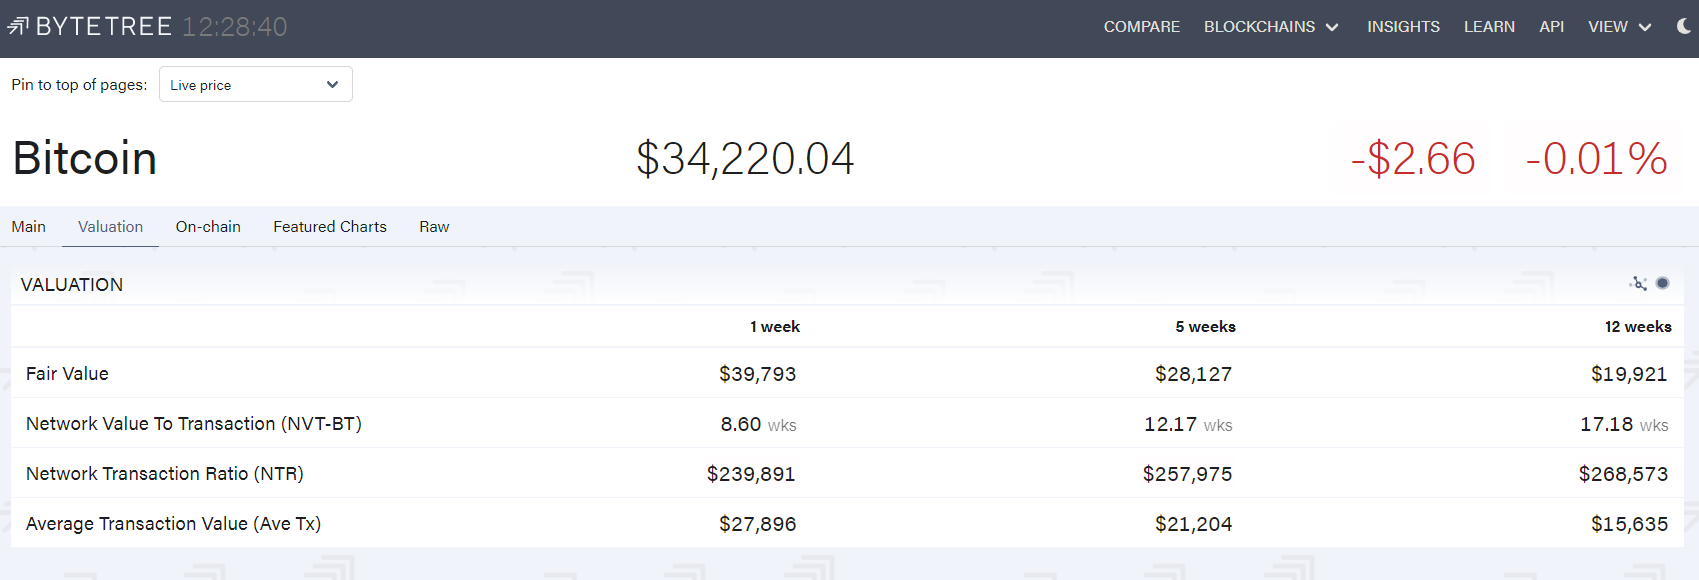This screenshot has width=1699, height=580.
Task: Select the Valuation tab
Action: pyautogui.click(x=110, y=227)
